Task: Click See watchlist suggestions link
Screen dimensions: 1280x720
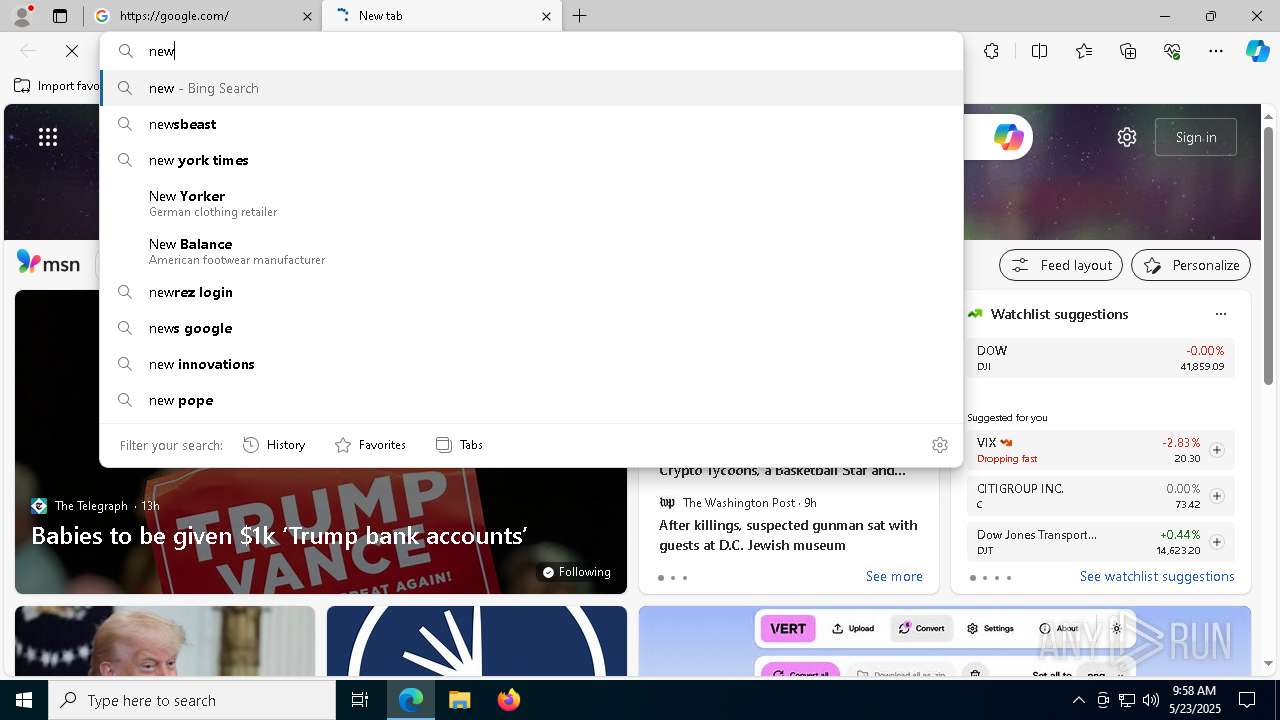Action: (1157, 576)
